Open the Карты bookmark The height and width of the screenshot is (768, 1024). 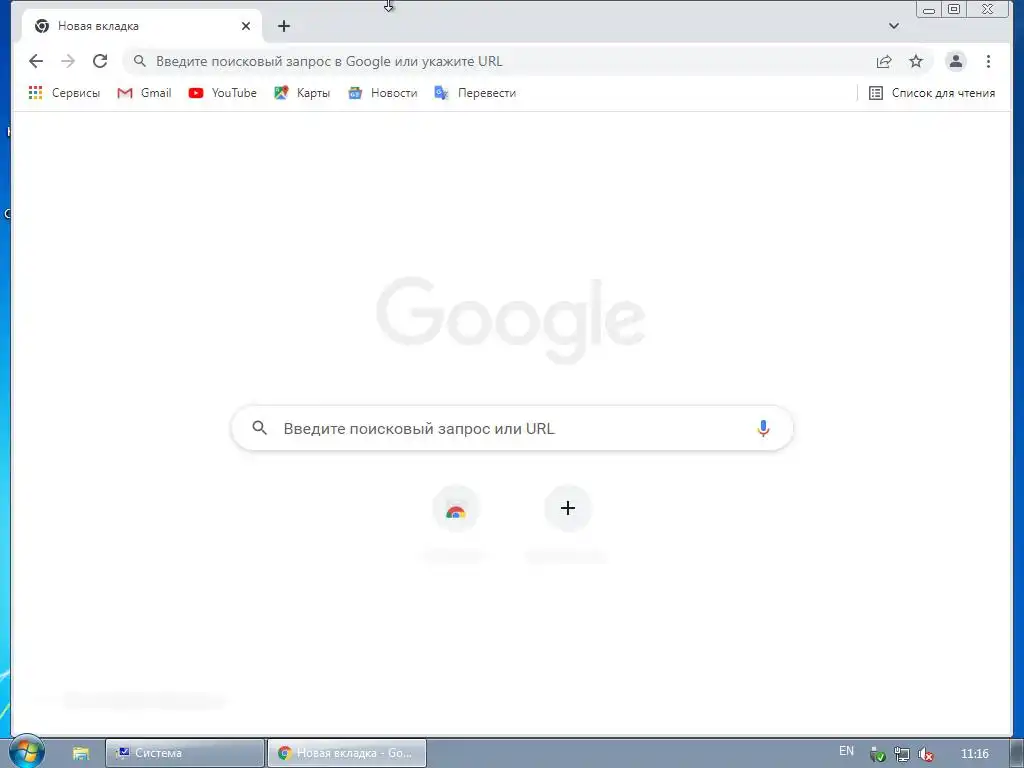point(302,93)
